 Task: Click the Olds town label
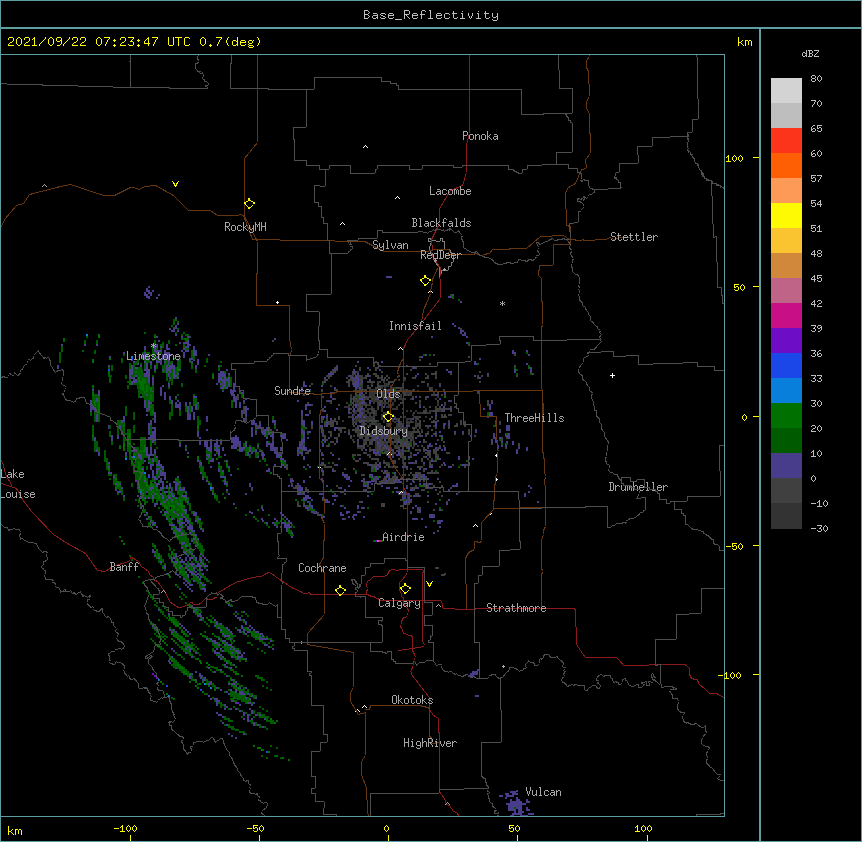tap(388, 394)
